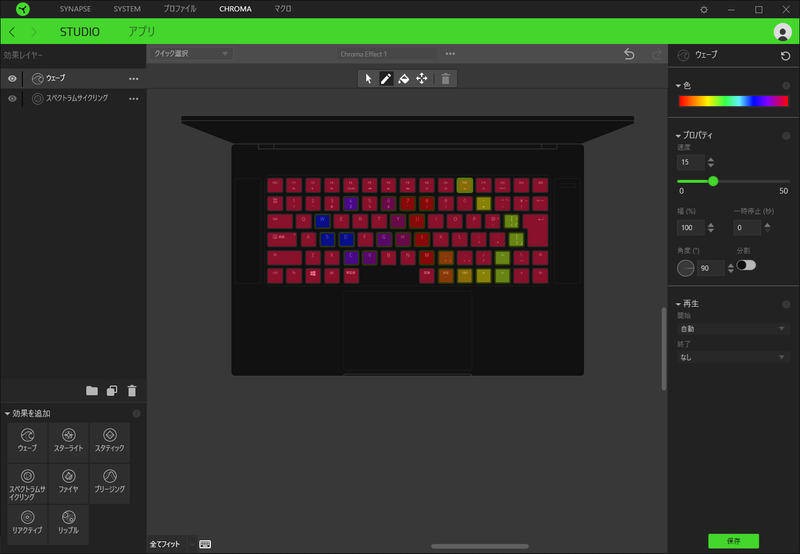Screen dimensions: 800x554
Task: Undo the last action
Action: pos(629,54)
